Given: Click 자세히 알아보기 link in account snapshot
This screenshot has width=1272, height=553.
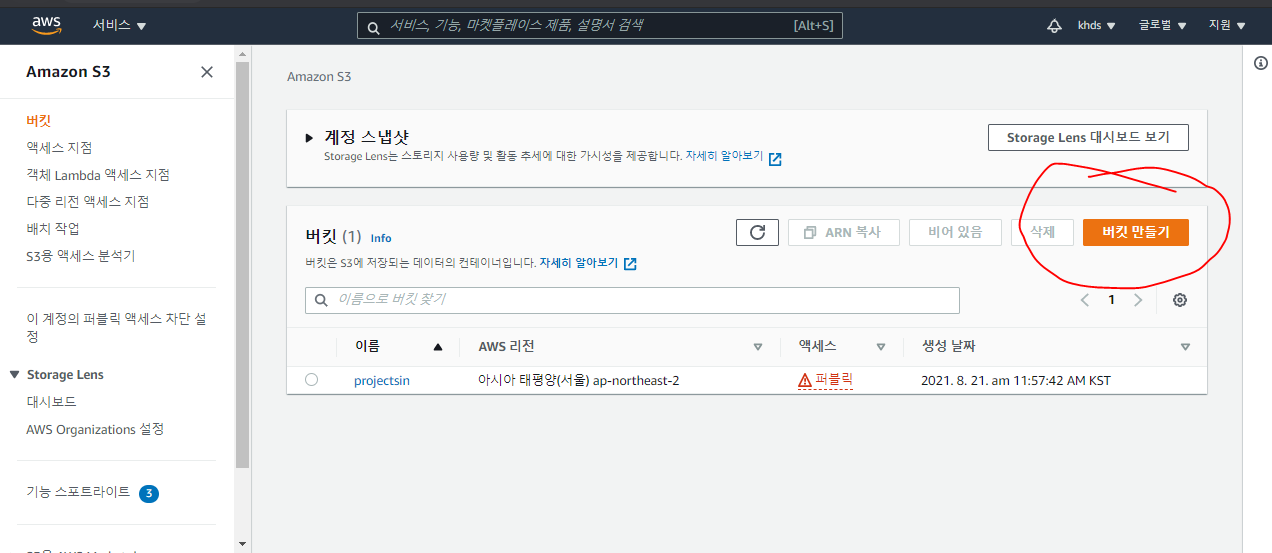Looking at the screenshot, I should coord(724,156).
